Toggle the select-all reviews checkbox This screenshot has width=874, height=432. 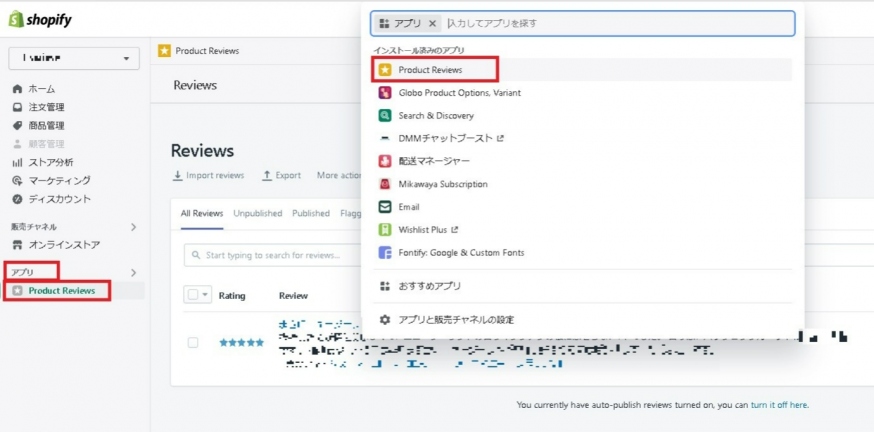click(193, 295)
